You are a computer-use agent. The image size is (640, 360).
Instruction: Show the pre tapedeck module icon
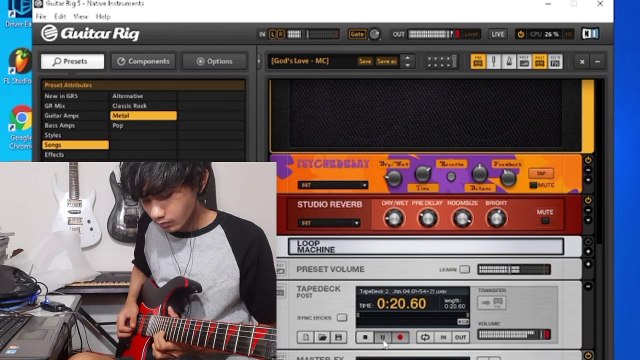coord(478,62)
